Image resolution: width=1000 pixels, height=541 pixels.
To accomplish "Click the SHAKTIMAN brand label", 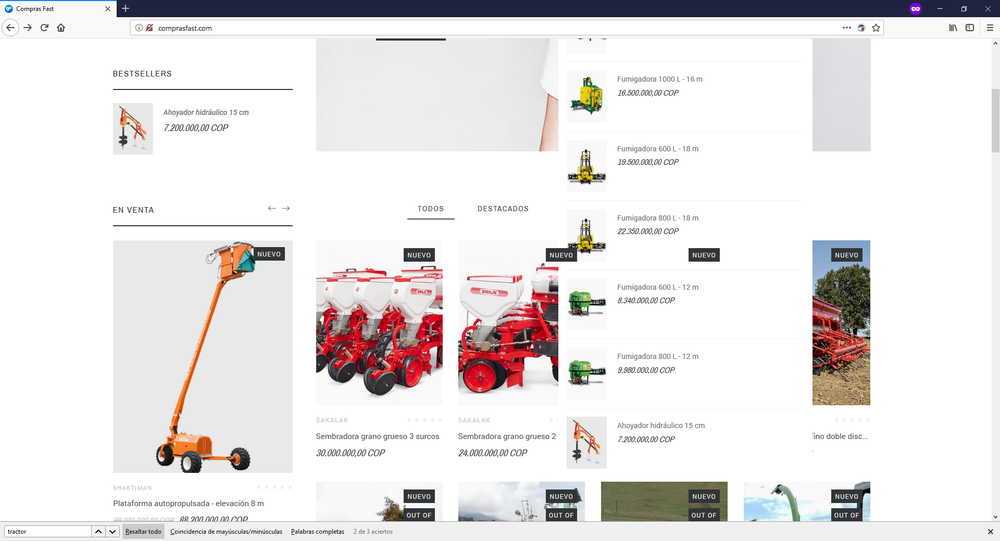I will 132,488.
